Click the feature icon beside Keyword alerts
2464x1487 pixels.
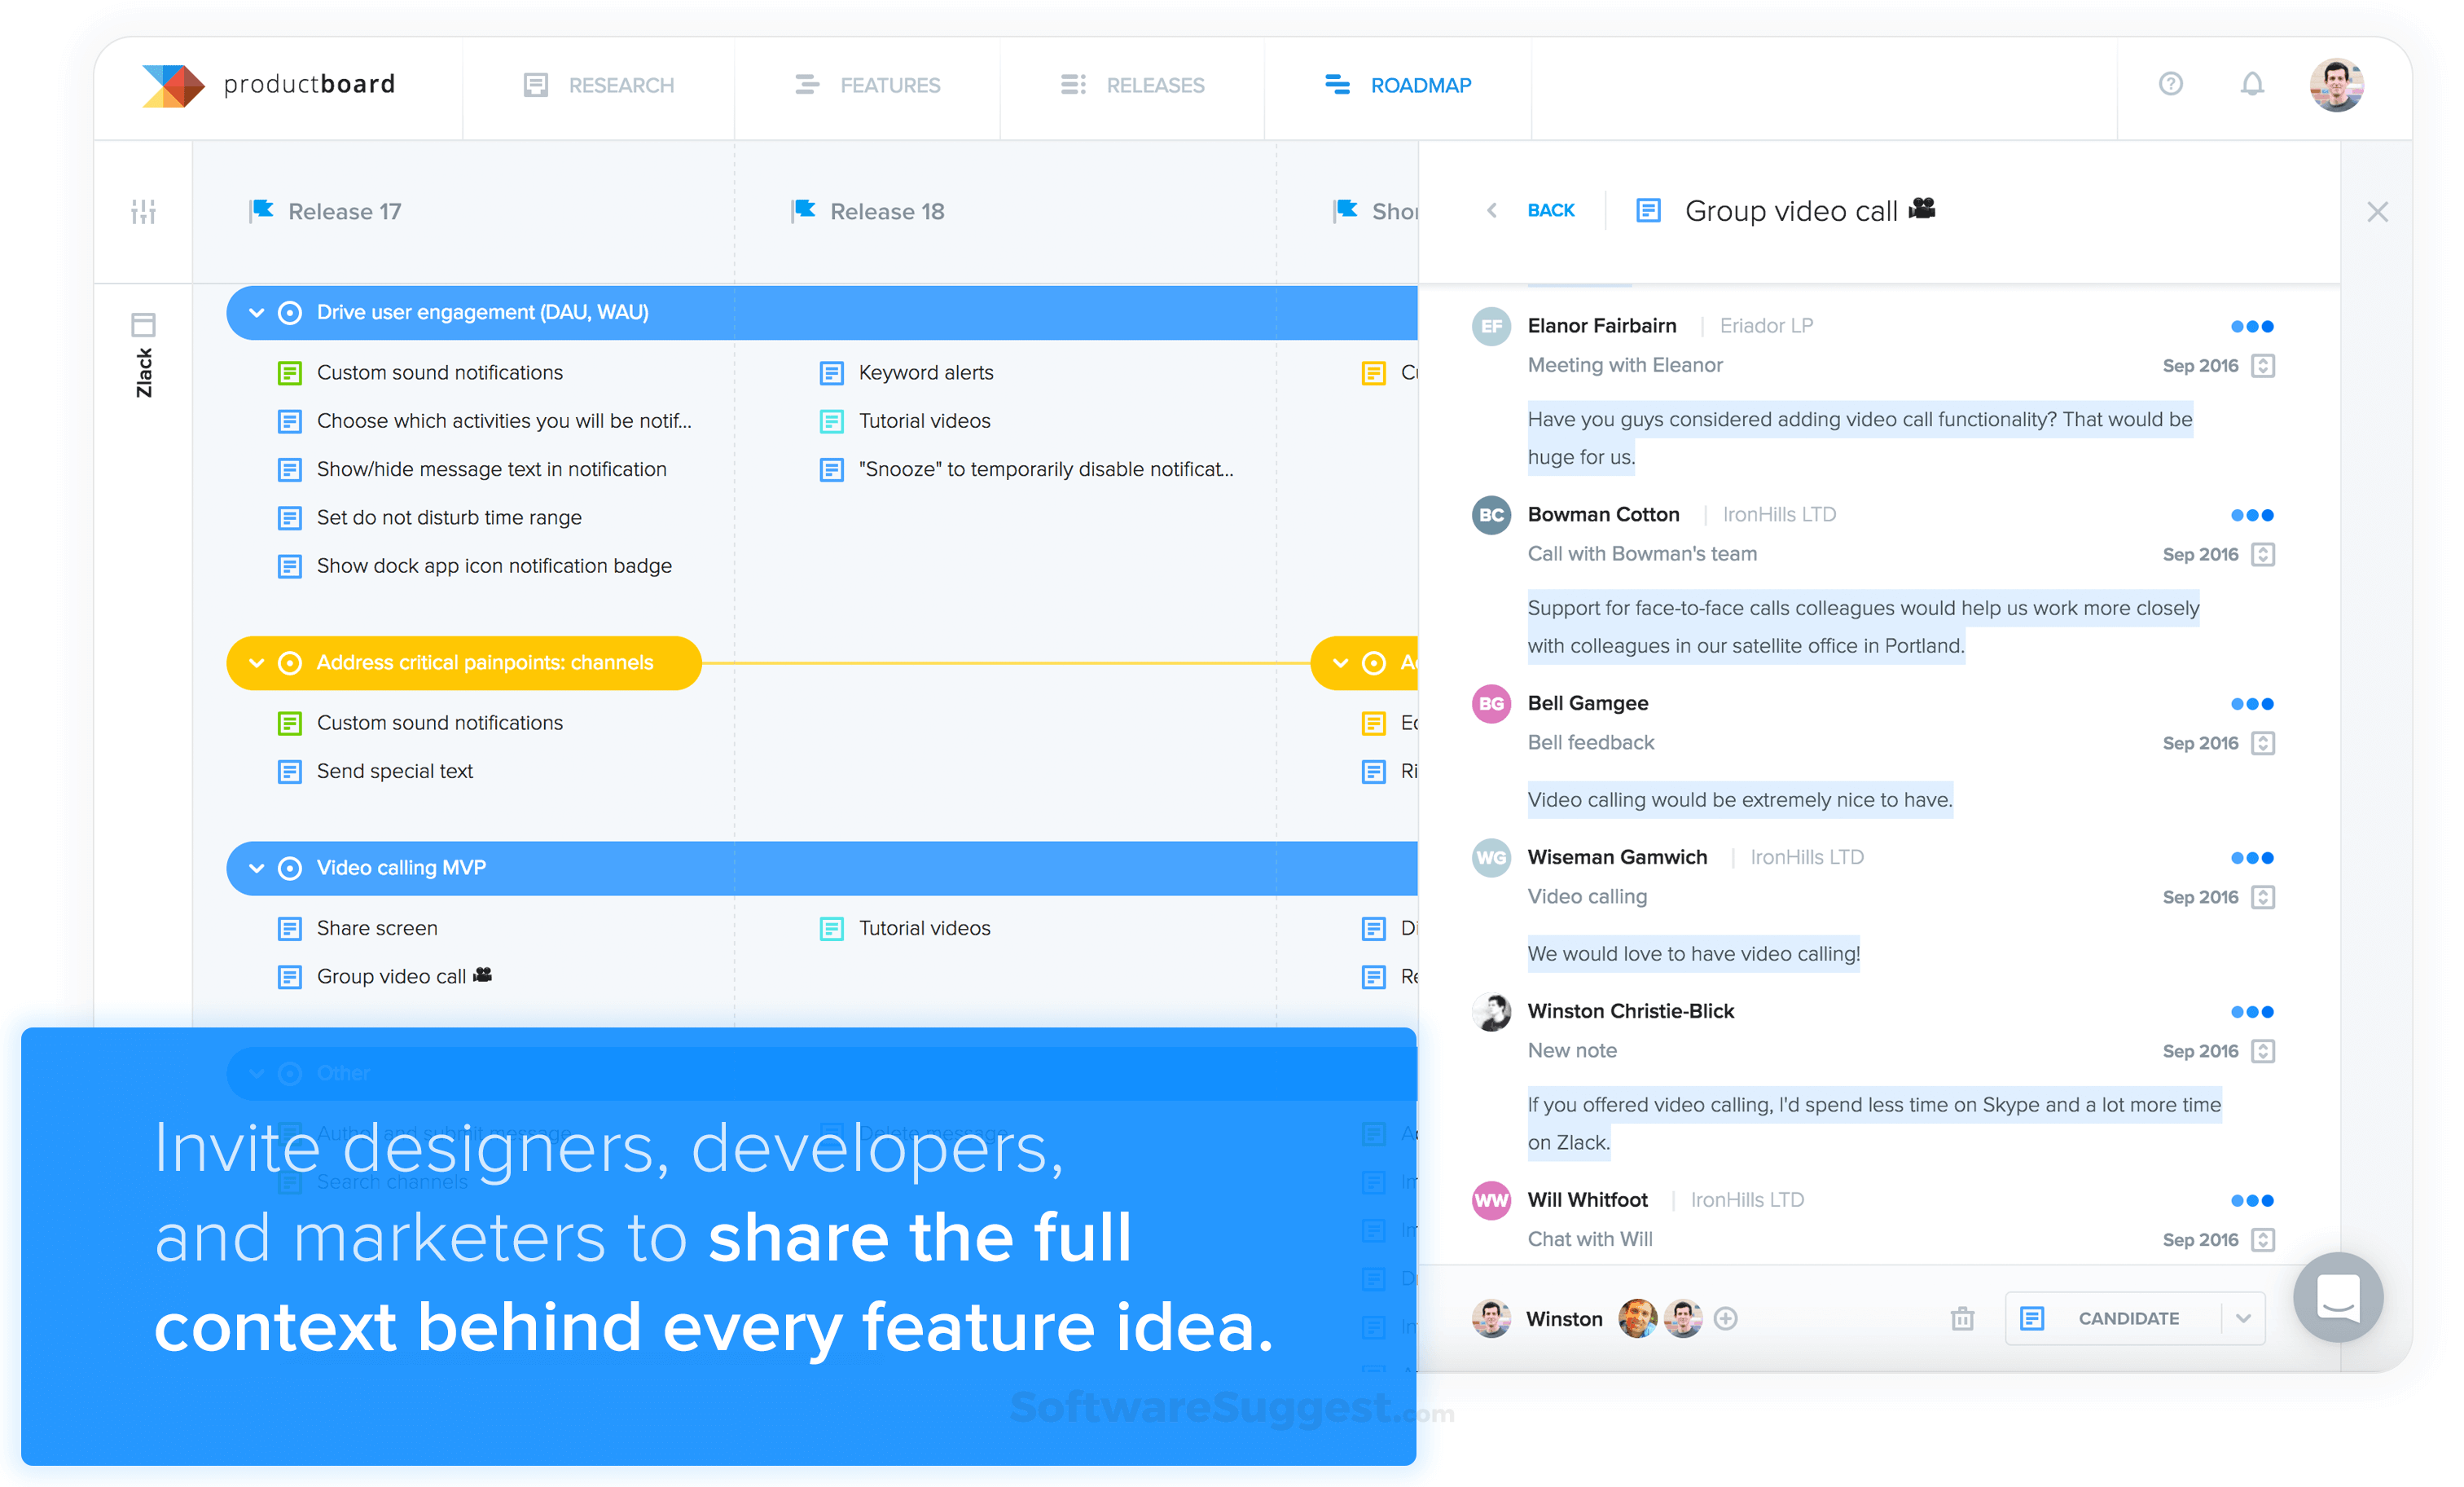point(831,372)
